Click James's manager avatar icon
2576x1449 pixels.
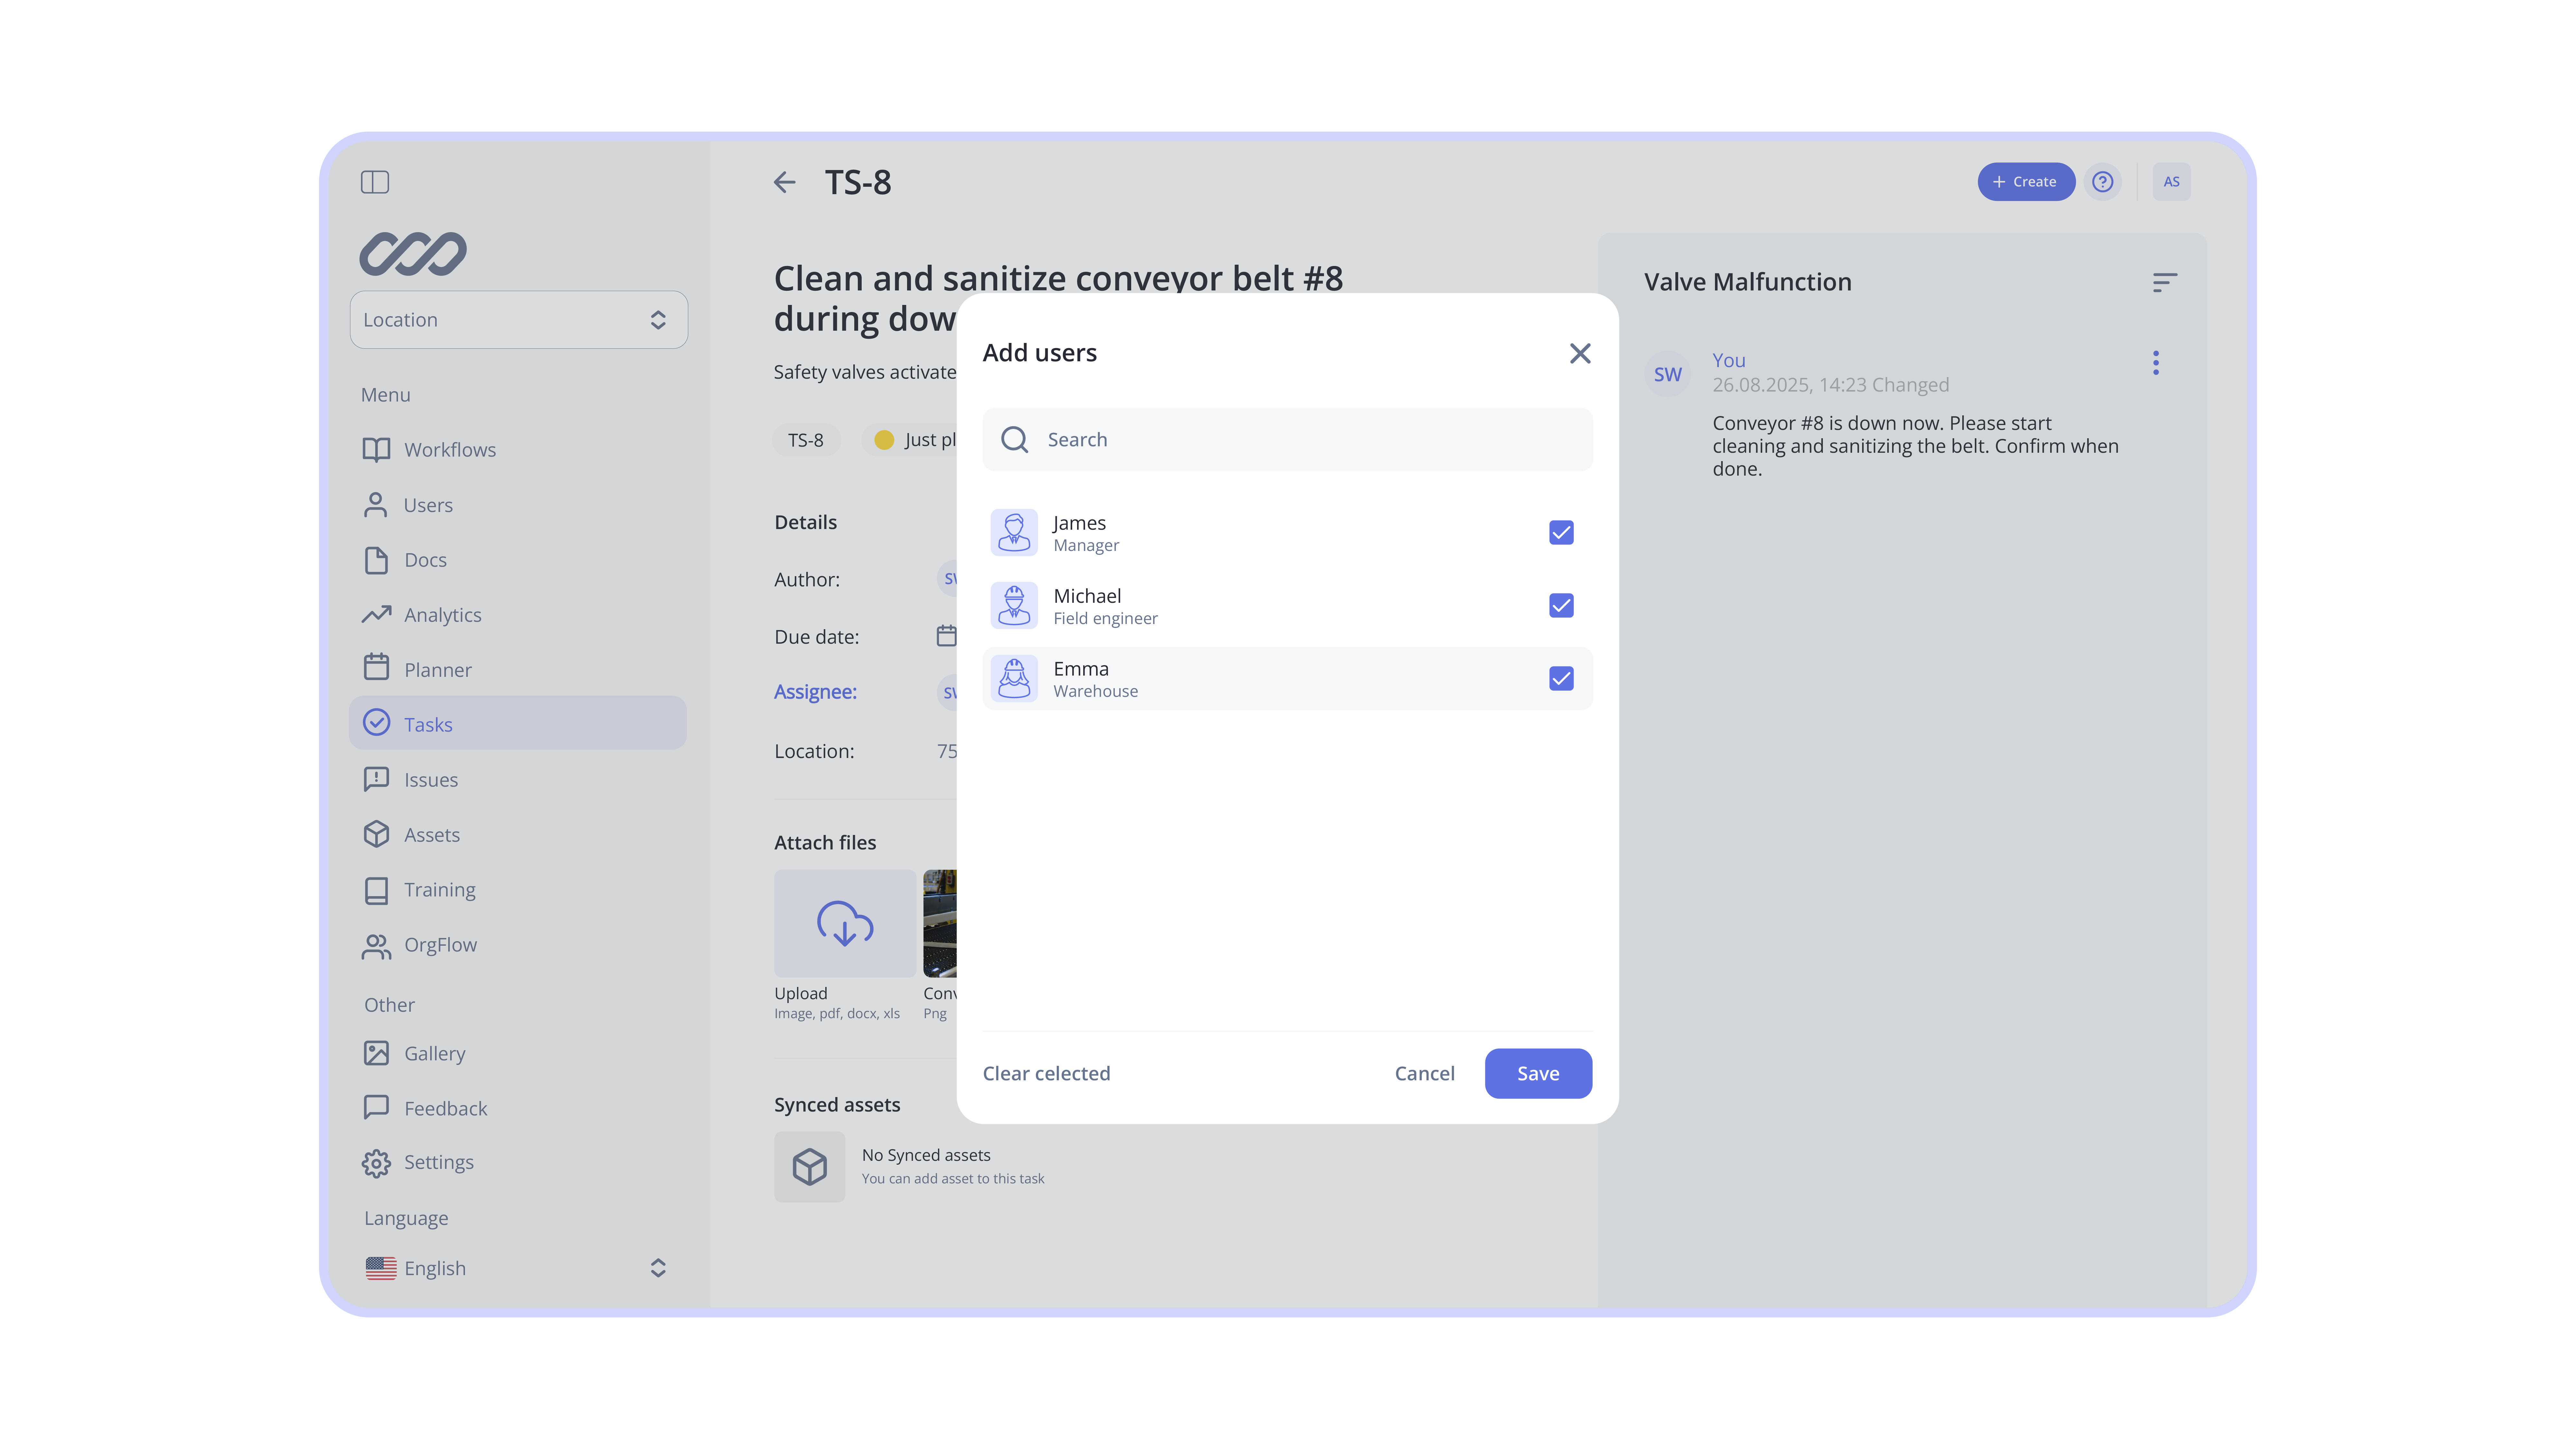[x=1014, y=533]
